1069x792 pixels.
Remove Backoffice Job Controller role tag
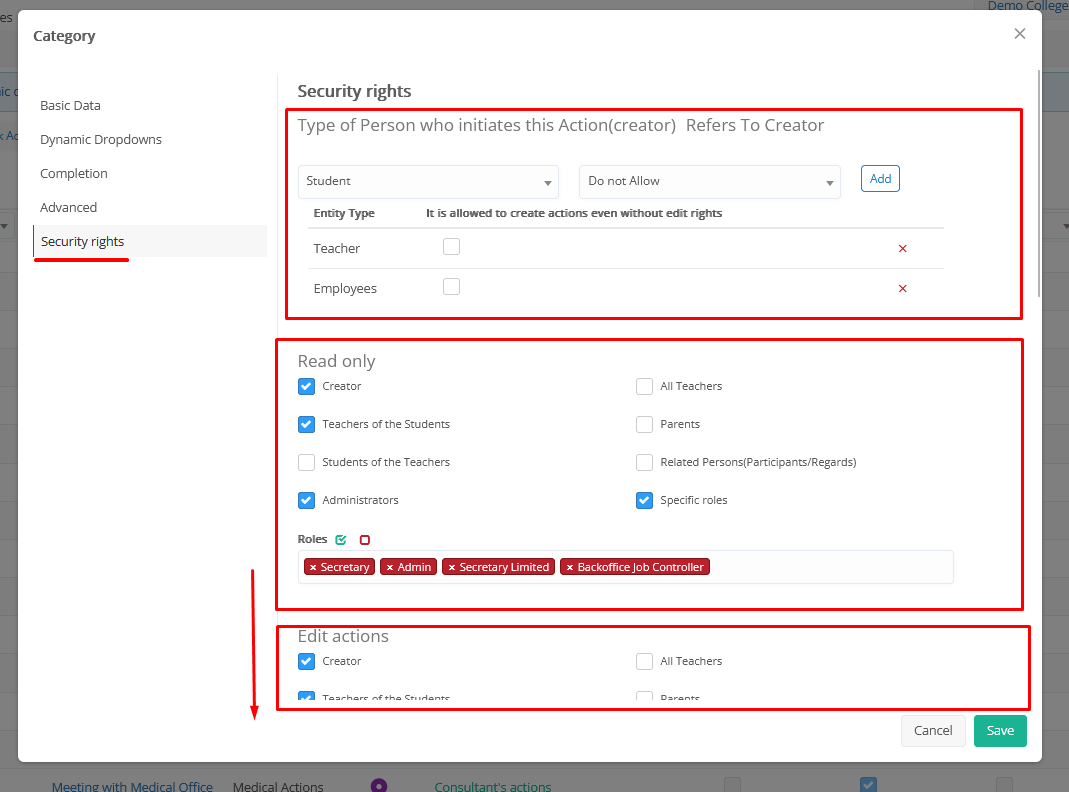570,567
